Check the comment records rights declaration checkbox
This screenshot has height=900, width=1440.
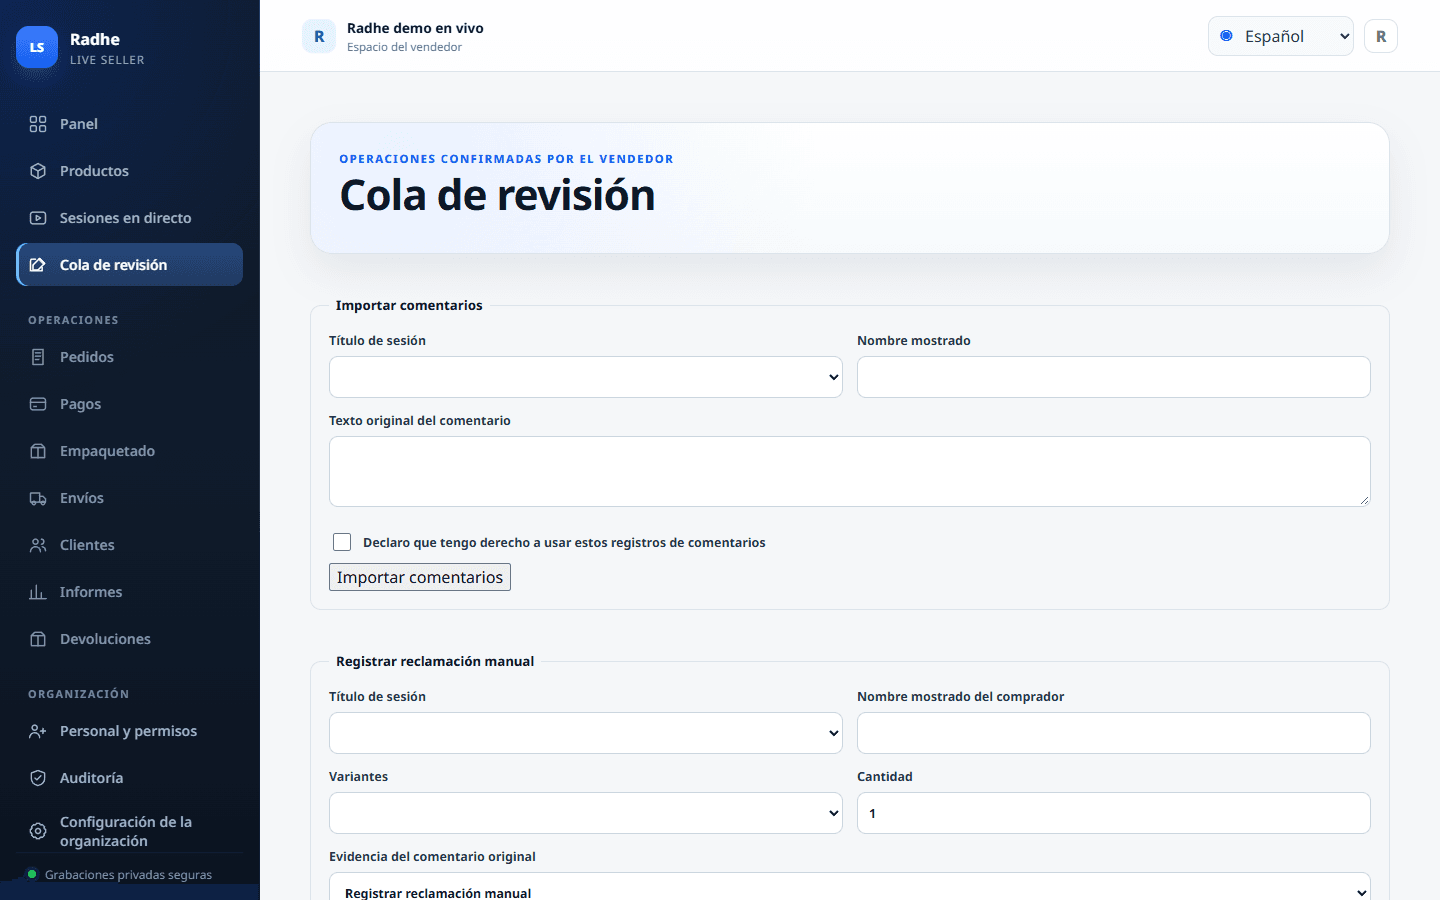pyautogui.click(x=342, y=542)
